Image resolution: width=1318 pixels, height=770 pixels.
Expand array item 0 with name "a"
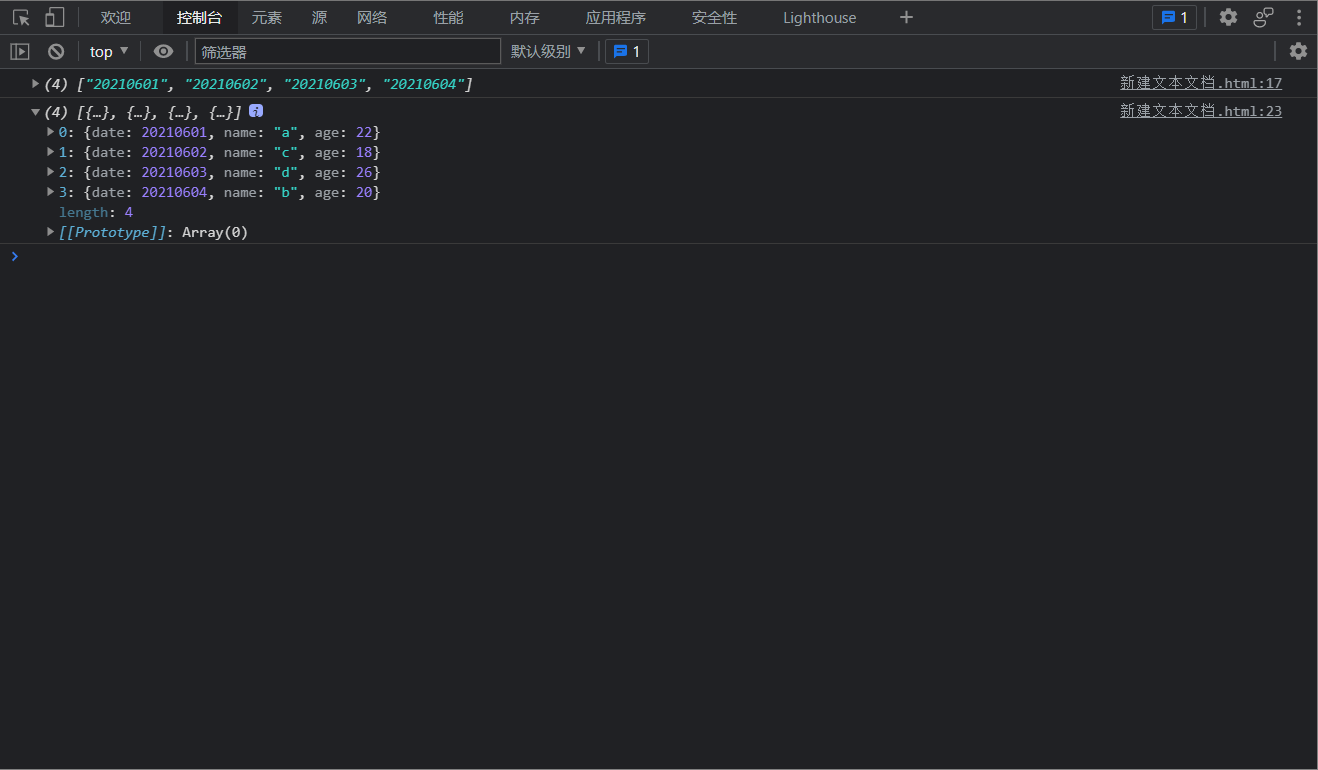pos(51,132)
